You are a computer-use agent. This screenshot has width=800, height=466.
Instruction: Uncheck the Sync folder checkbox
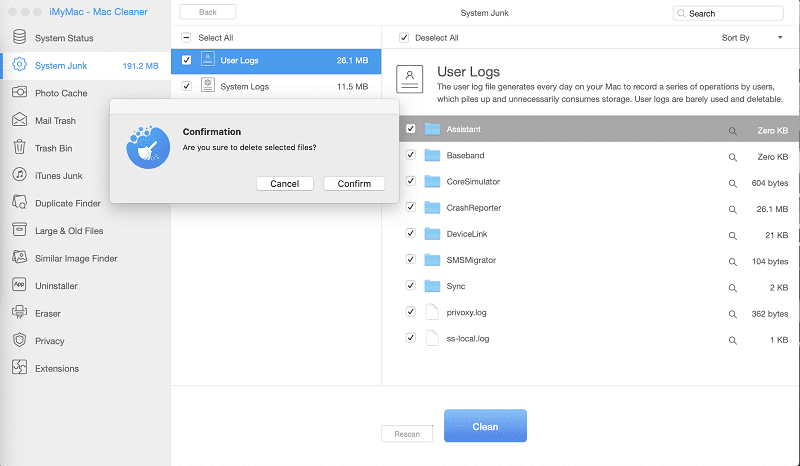[x=411, y=285]
